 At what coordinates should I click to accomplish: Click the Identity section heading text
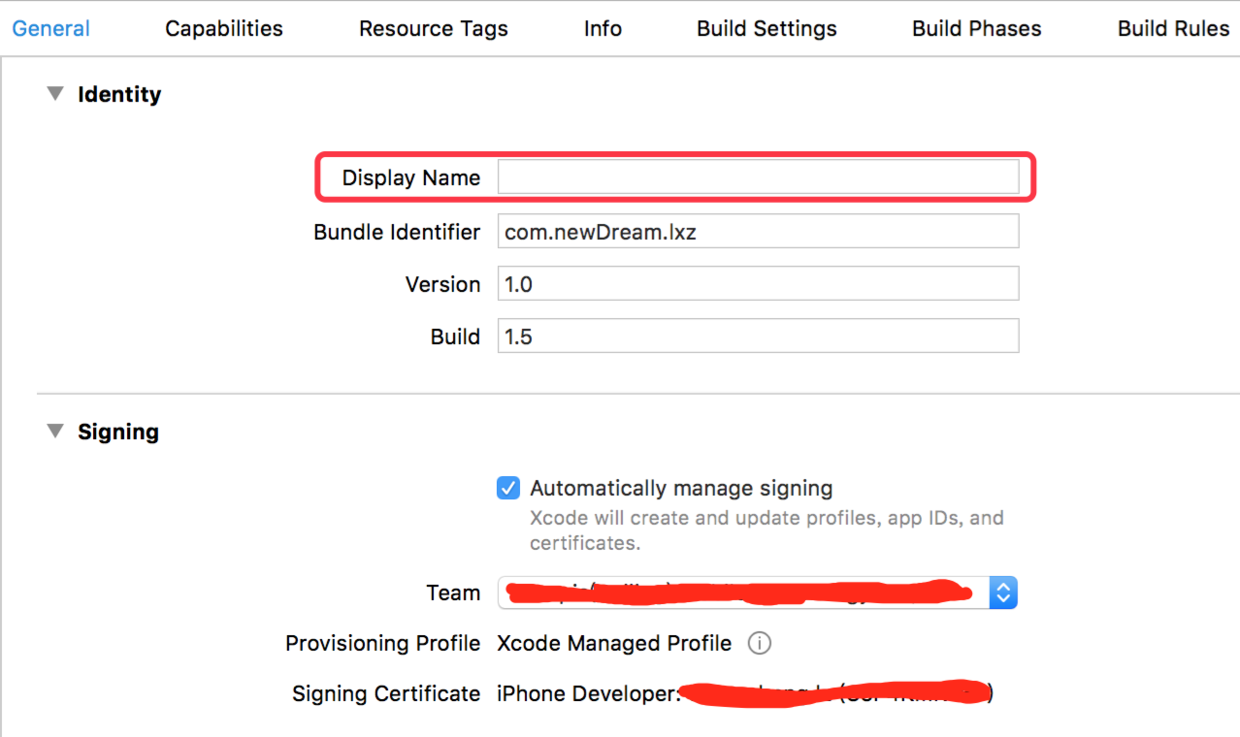[119, 94]
